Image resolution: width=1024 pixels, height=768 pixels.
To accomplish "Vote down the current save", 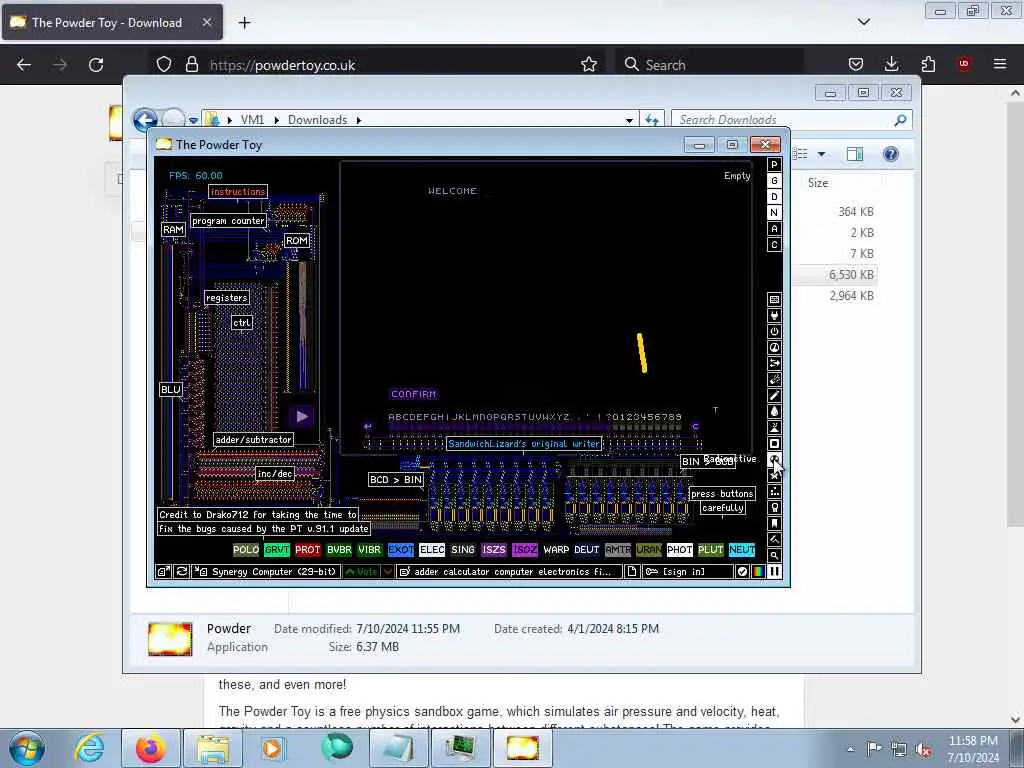I will (x=388, y=571).
